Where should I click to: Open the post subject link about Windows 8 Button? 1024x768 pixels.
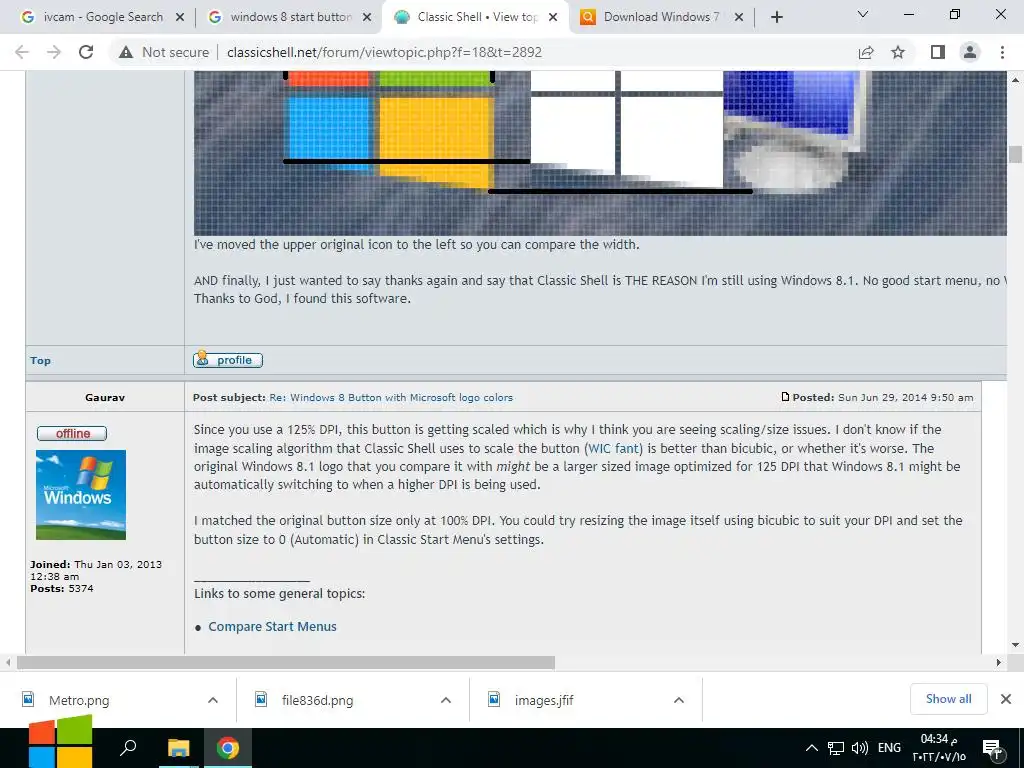click(391, 397)
